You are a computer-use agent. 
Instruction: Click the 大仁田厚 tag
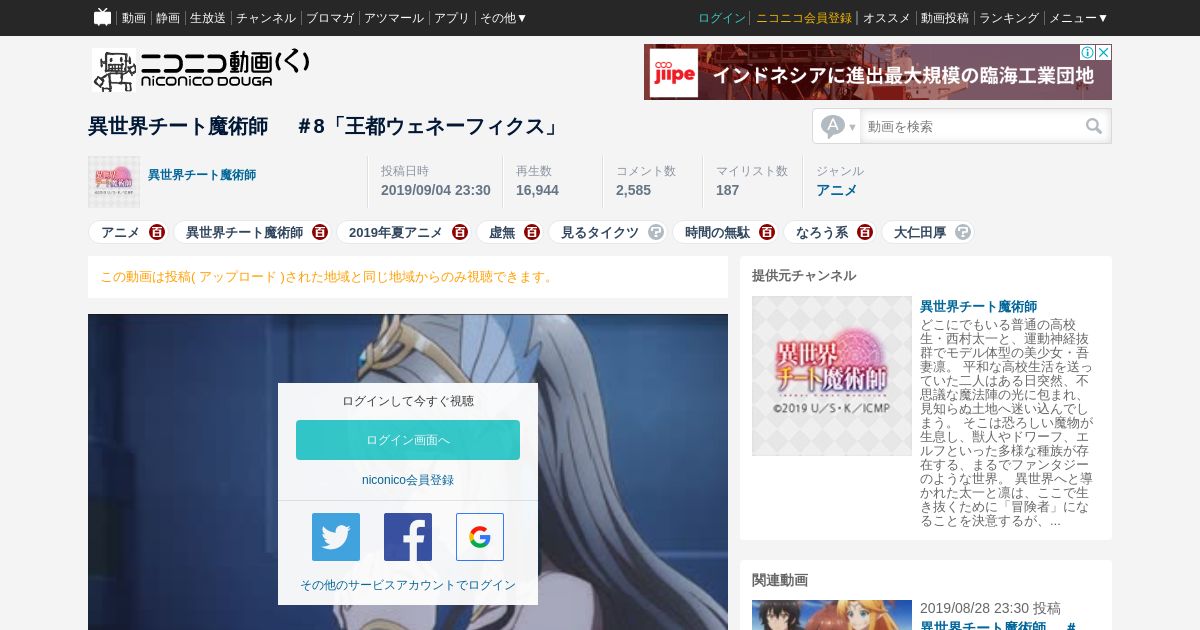tap(920, 232)
